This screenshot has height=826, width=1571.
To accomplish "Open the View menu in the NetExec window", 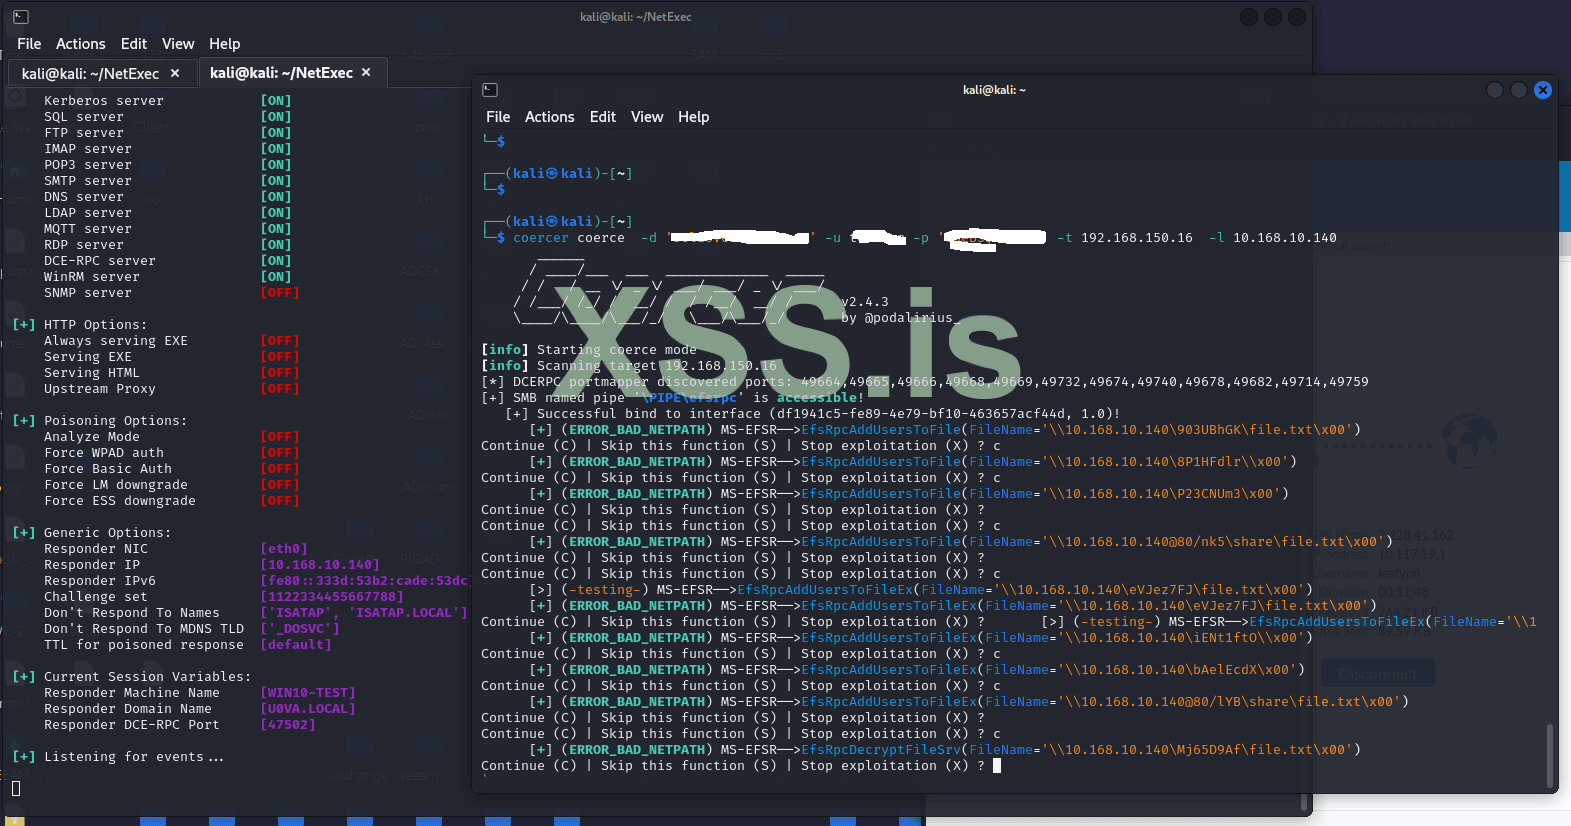I will [x=178, y=44].
